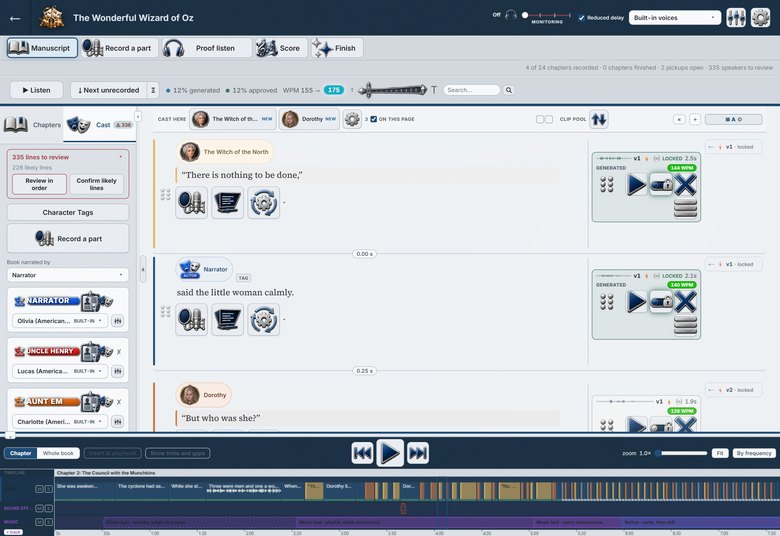
Task: Mute the Sound Effects track
Action: click(39, 508)
